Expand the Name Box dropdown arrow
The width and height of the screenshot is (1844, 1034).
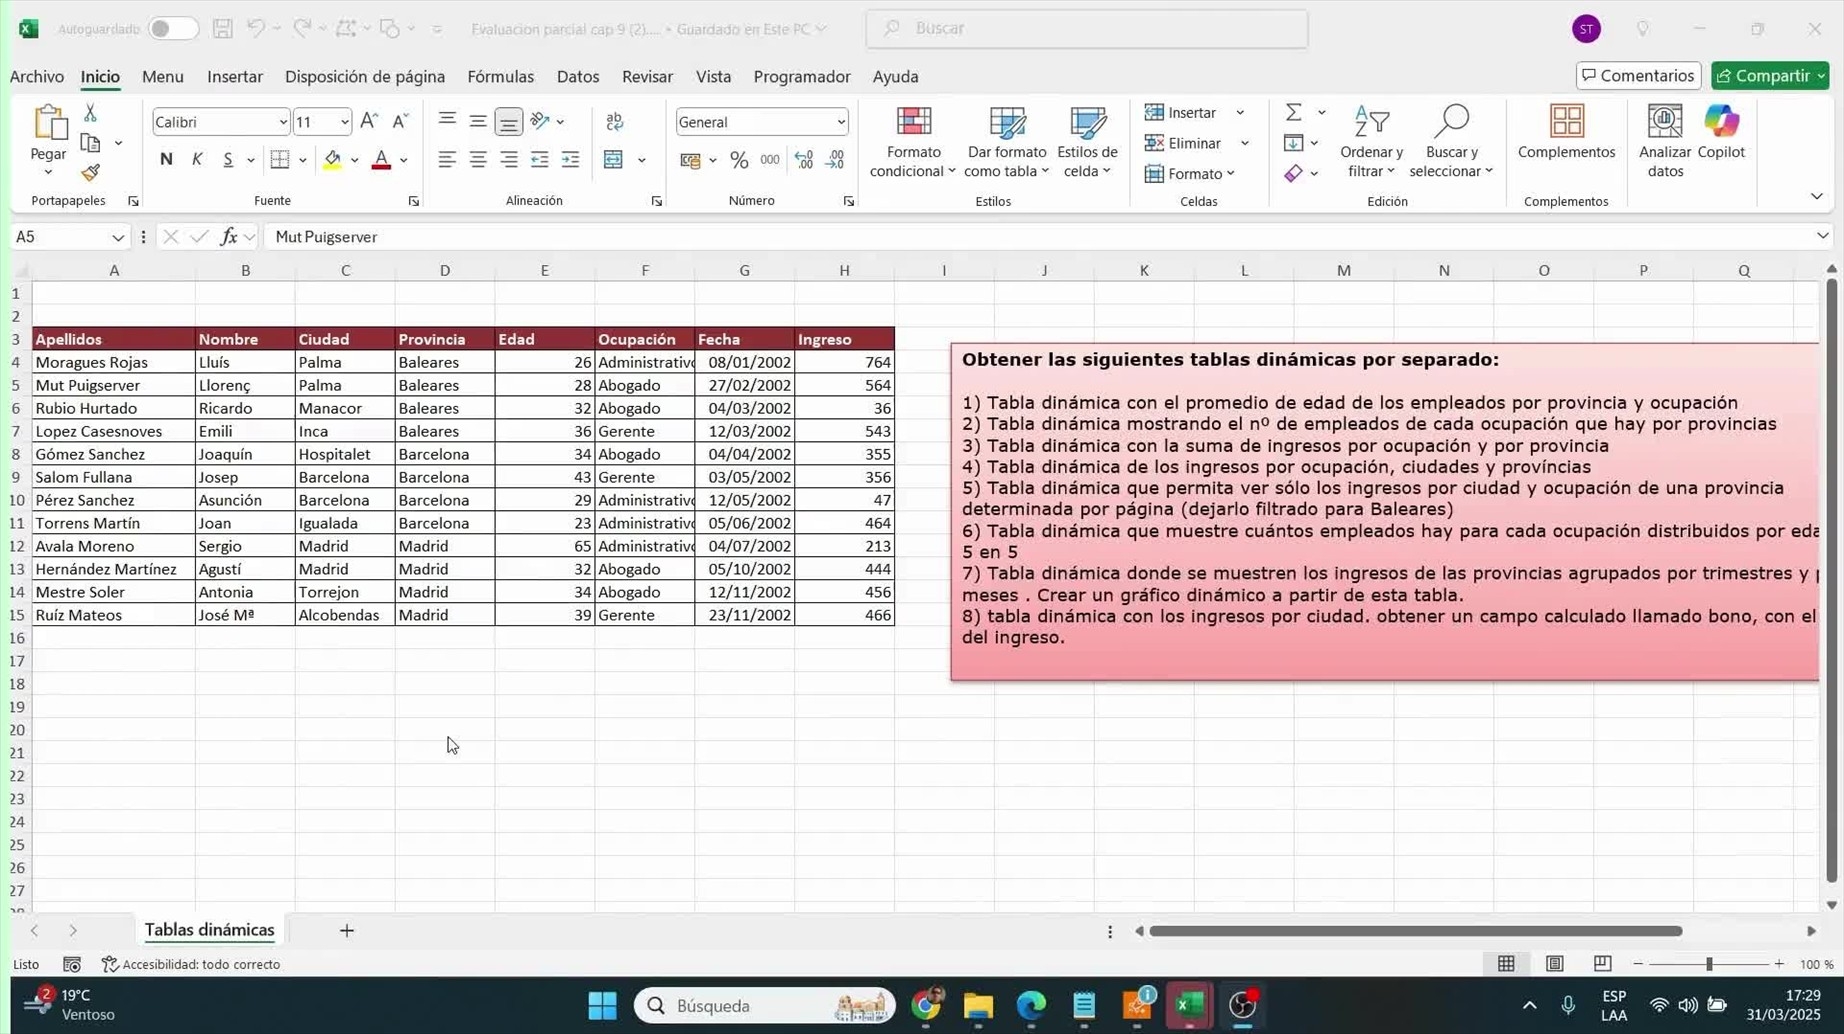(118, 237)
